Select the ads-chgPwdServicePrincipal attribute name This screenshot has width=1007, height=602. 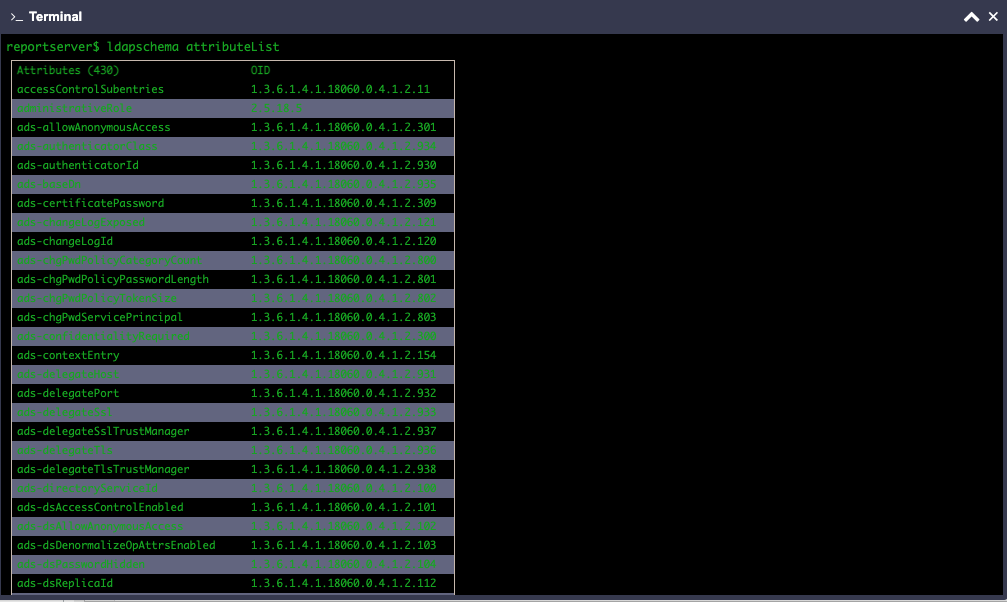click(x=100, y=317)
